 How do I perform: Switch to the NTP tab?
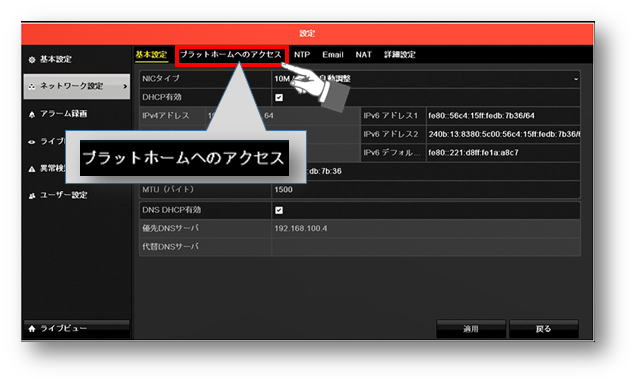(302, 55)
